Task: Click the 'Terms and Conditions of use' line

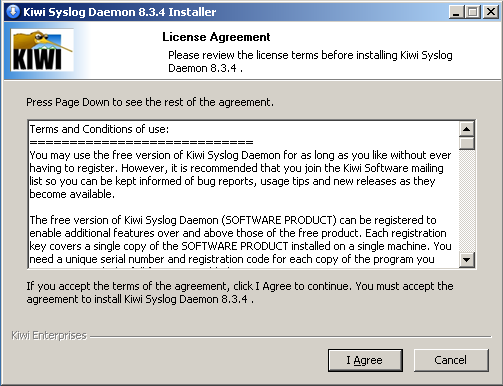Action: pos(99,129)
